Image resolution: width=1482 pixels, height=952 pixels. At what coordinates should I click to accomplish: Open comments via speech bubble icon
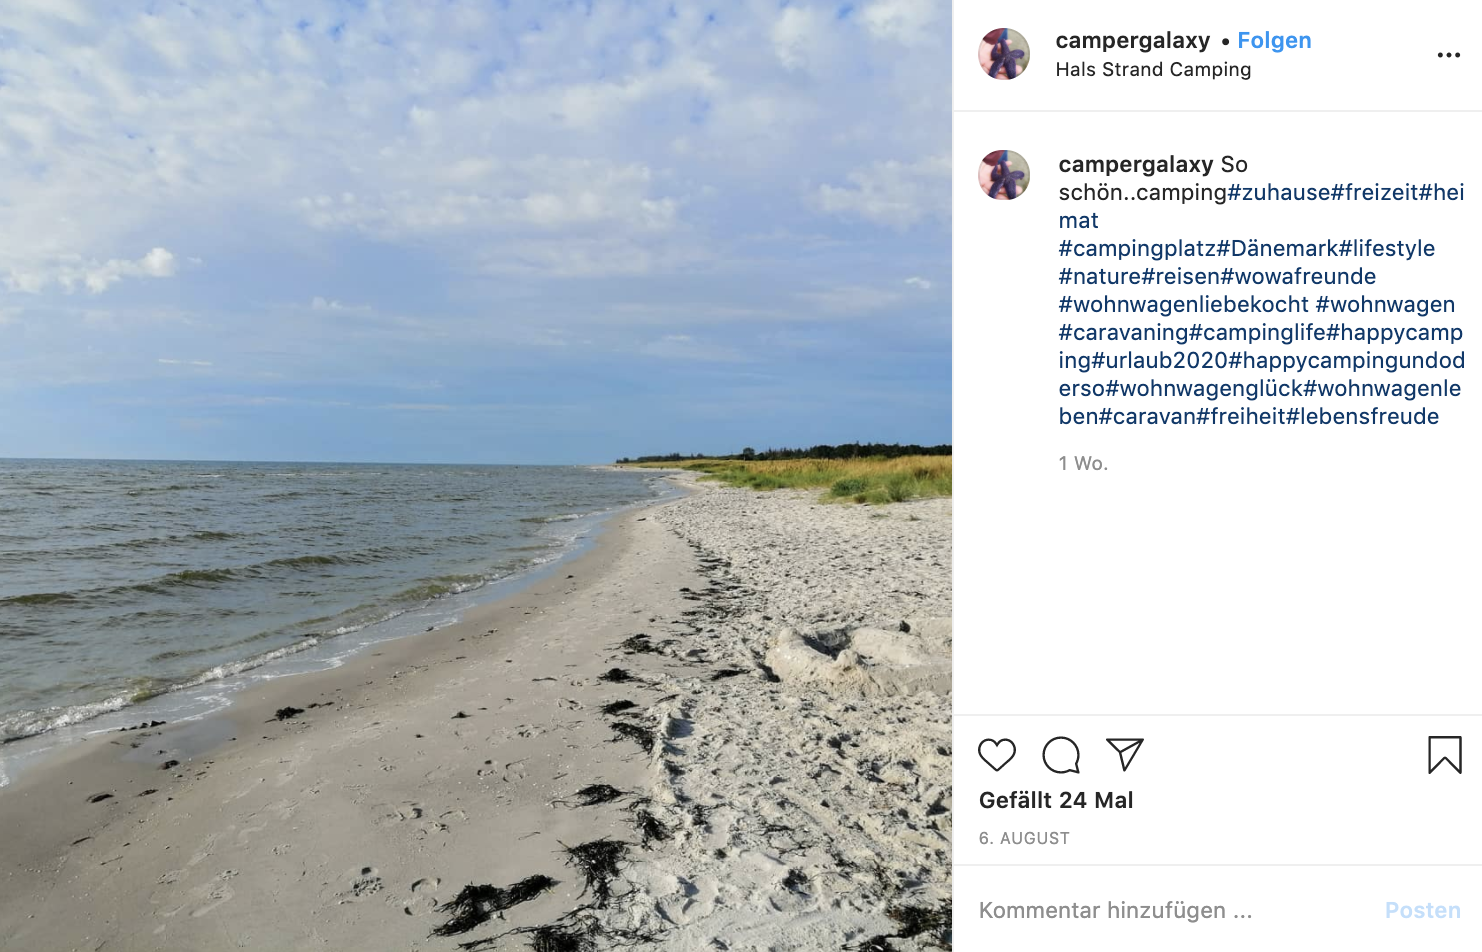pyautogui.click(x=1061, y=755)
